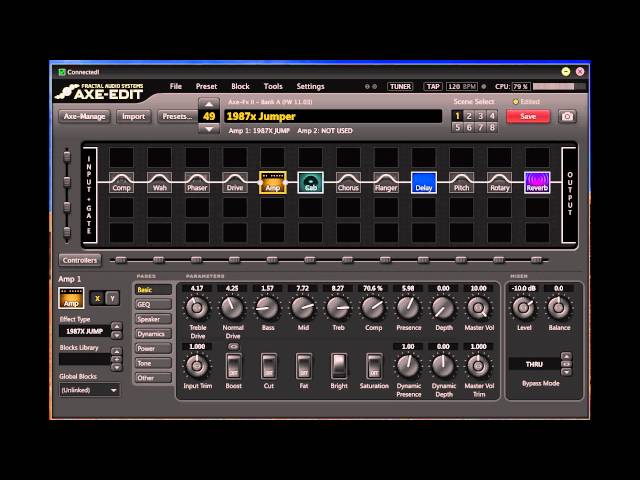This screenshot has height=480, width=640.
Task: Click the TAP tempo button
Action: pyautogui.click(x=433, y=87)
